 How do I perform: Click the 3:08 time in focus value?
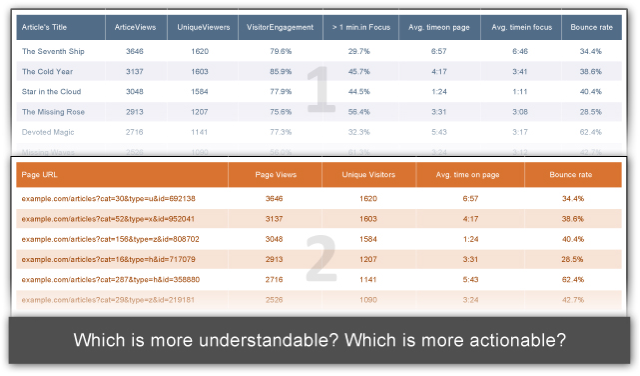point(520,112)
